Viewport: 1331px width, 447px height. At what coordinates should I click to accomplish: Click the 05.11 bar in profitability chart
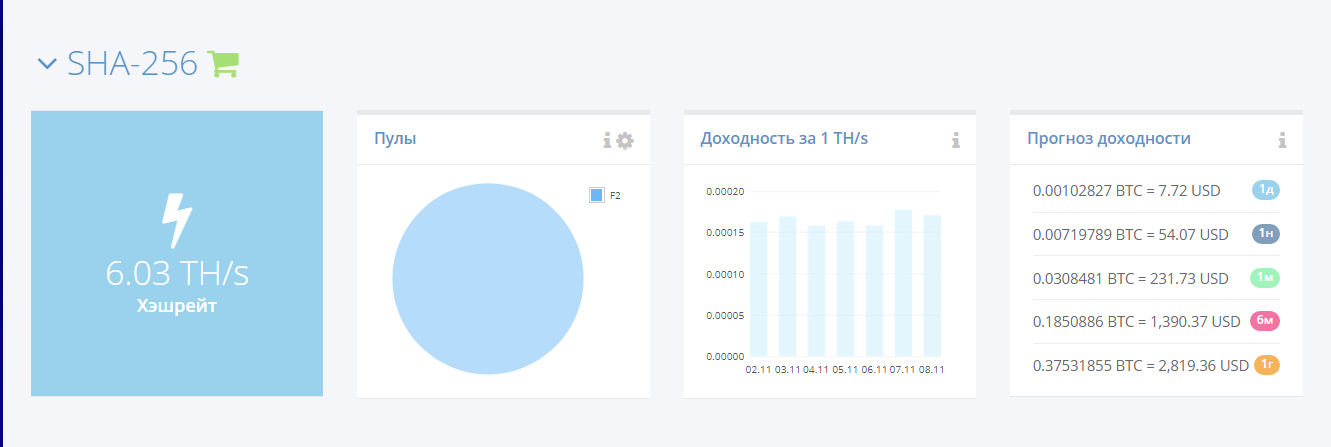pos(845,289)
